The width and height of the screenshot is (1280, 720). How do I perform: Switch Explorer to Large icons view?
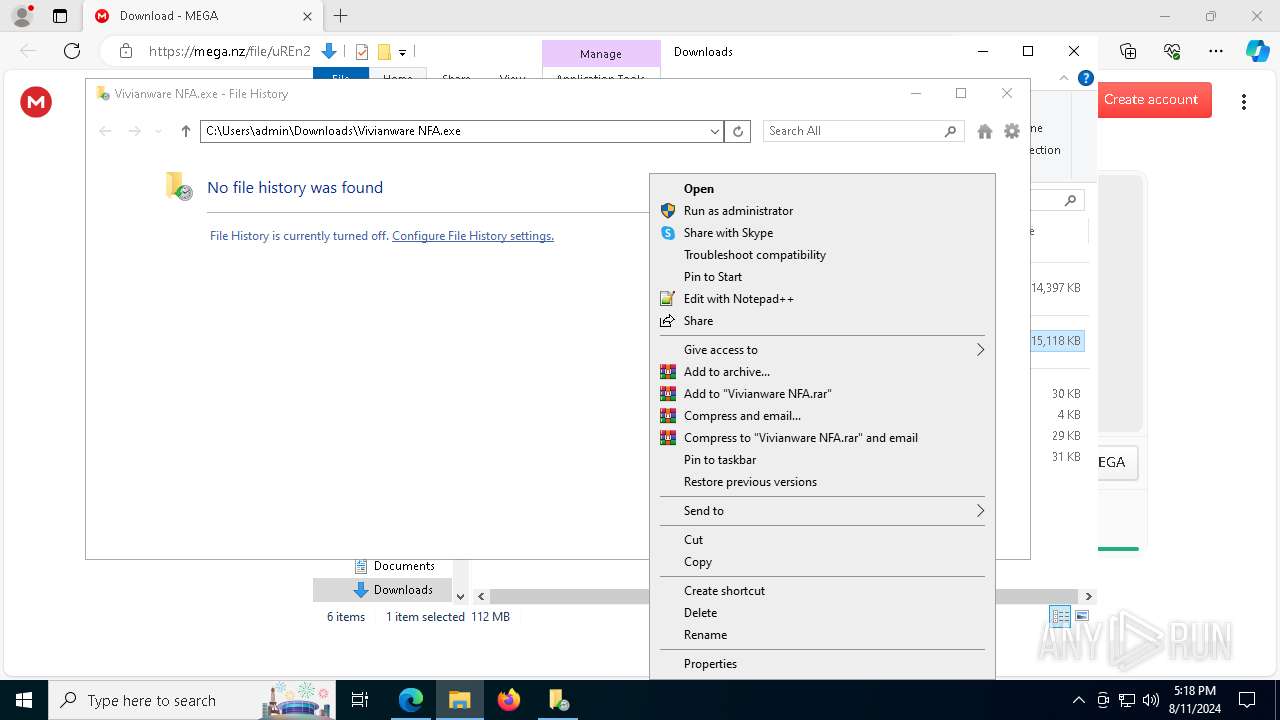[x=1082, y=617]
